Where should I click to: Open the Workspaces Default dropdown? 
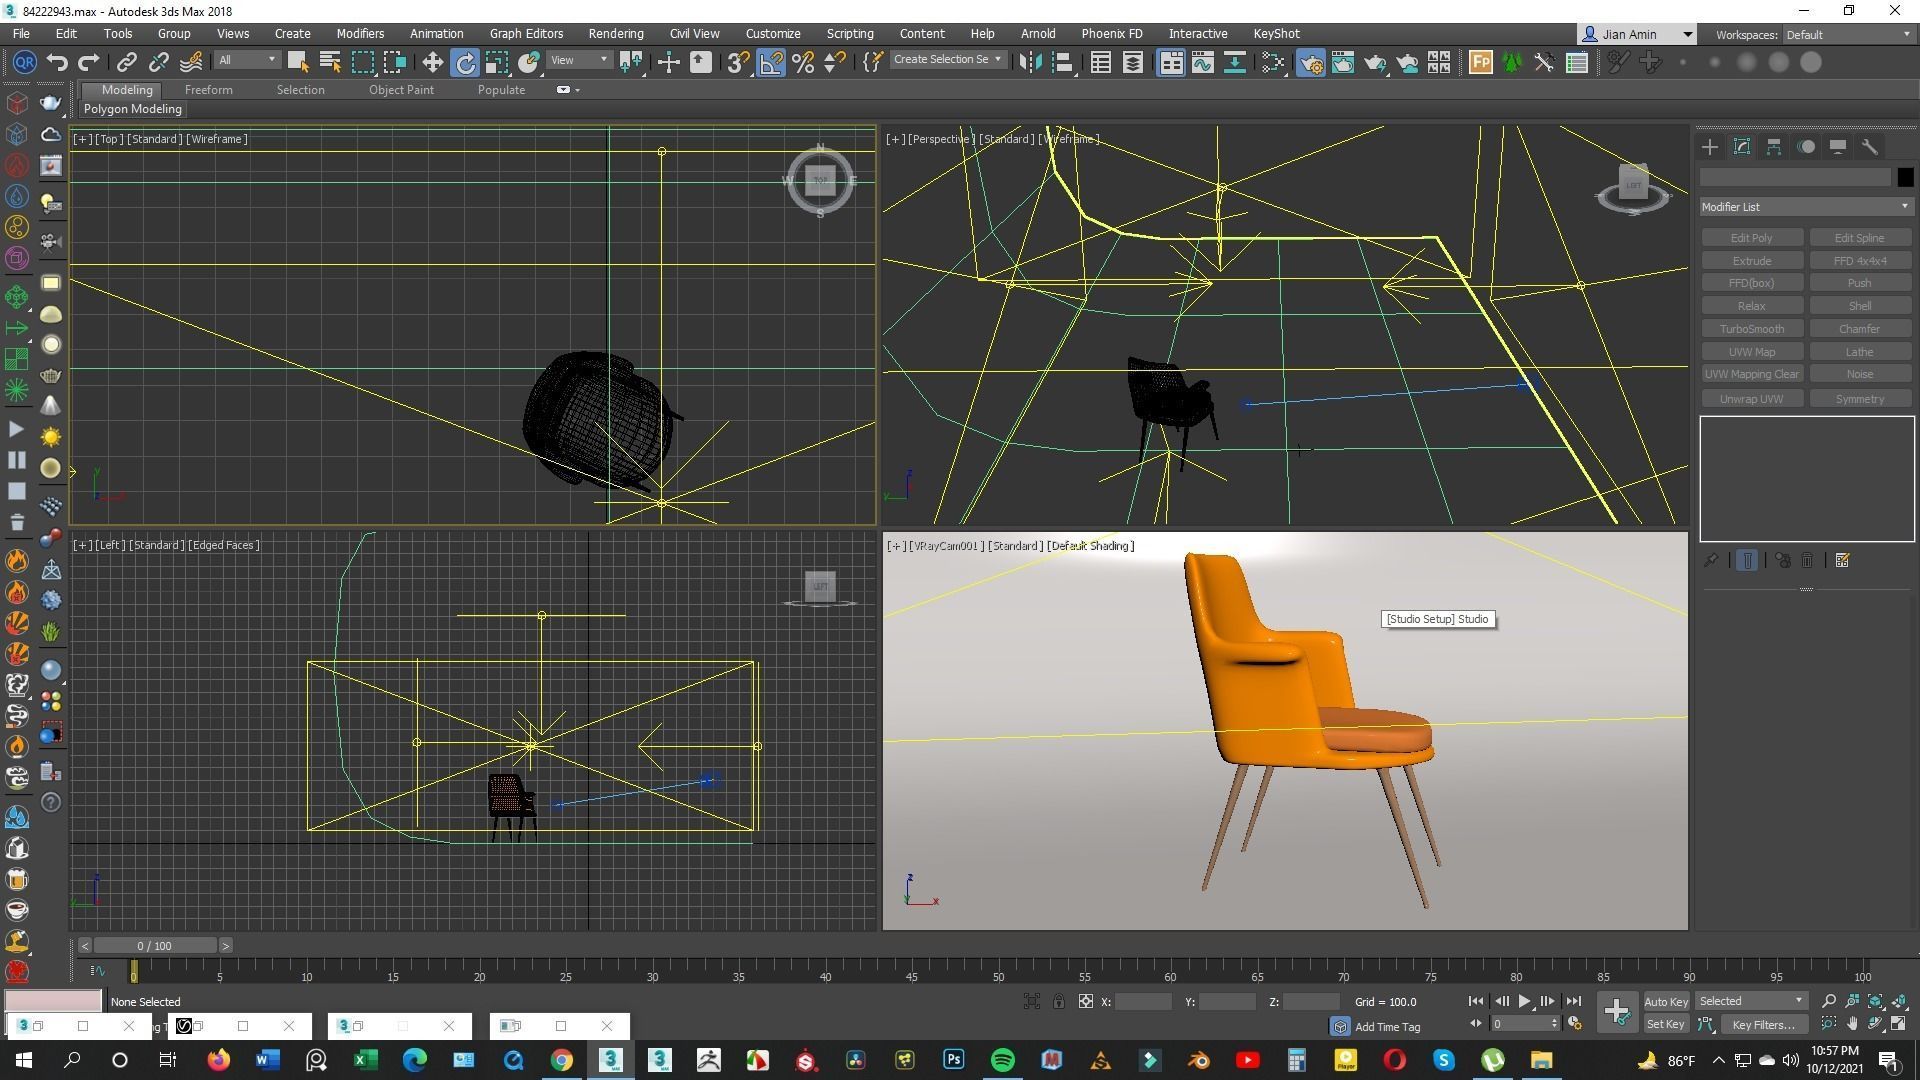point(1848,34)
